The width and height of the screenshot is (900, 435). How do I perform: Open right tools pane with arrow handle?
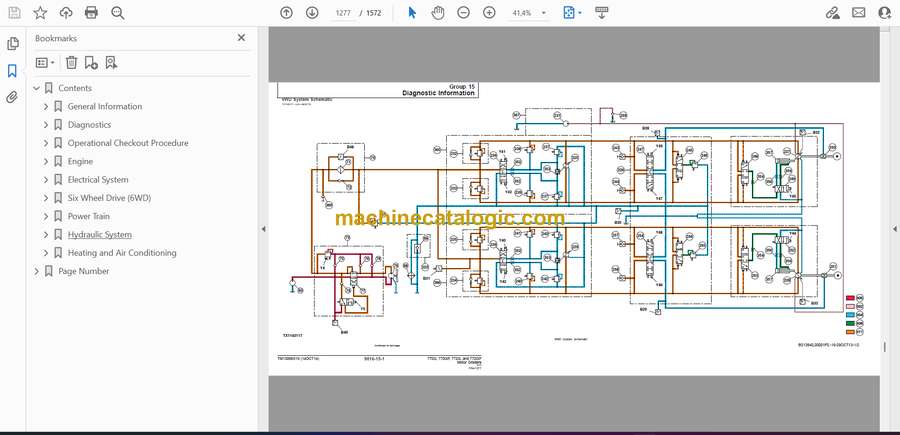(x=895, y=229)
